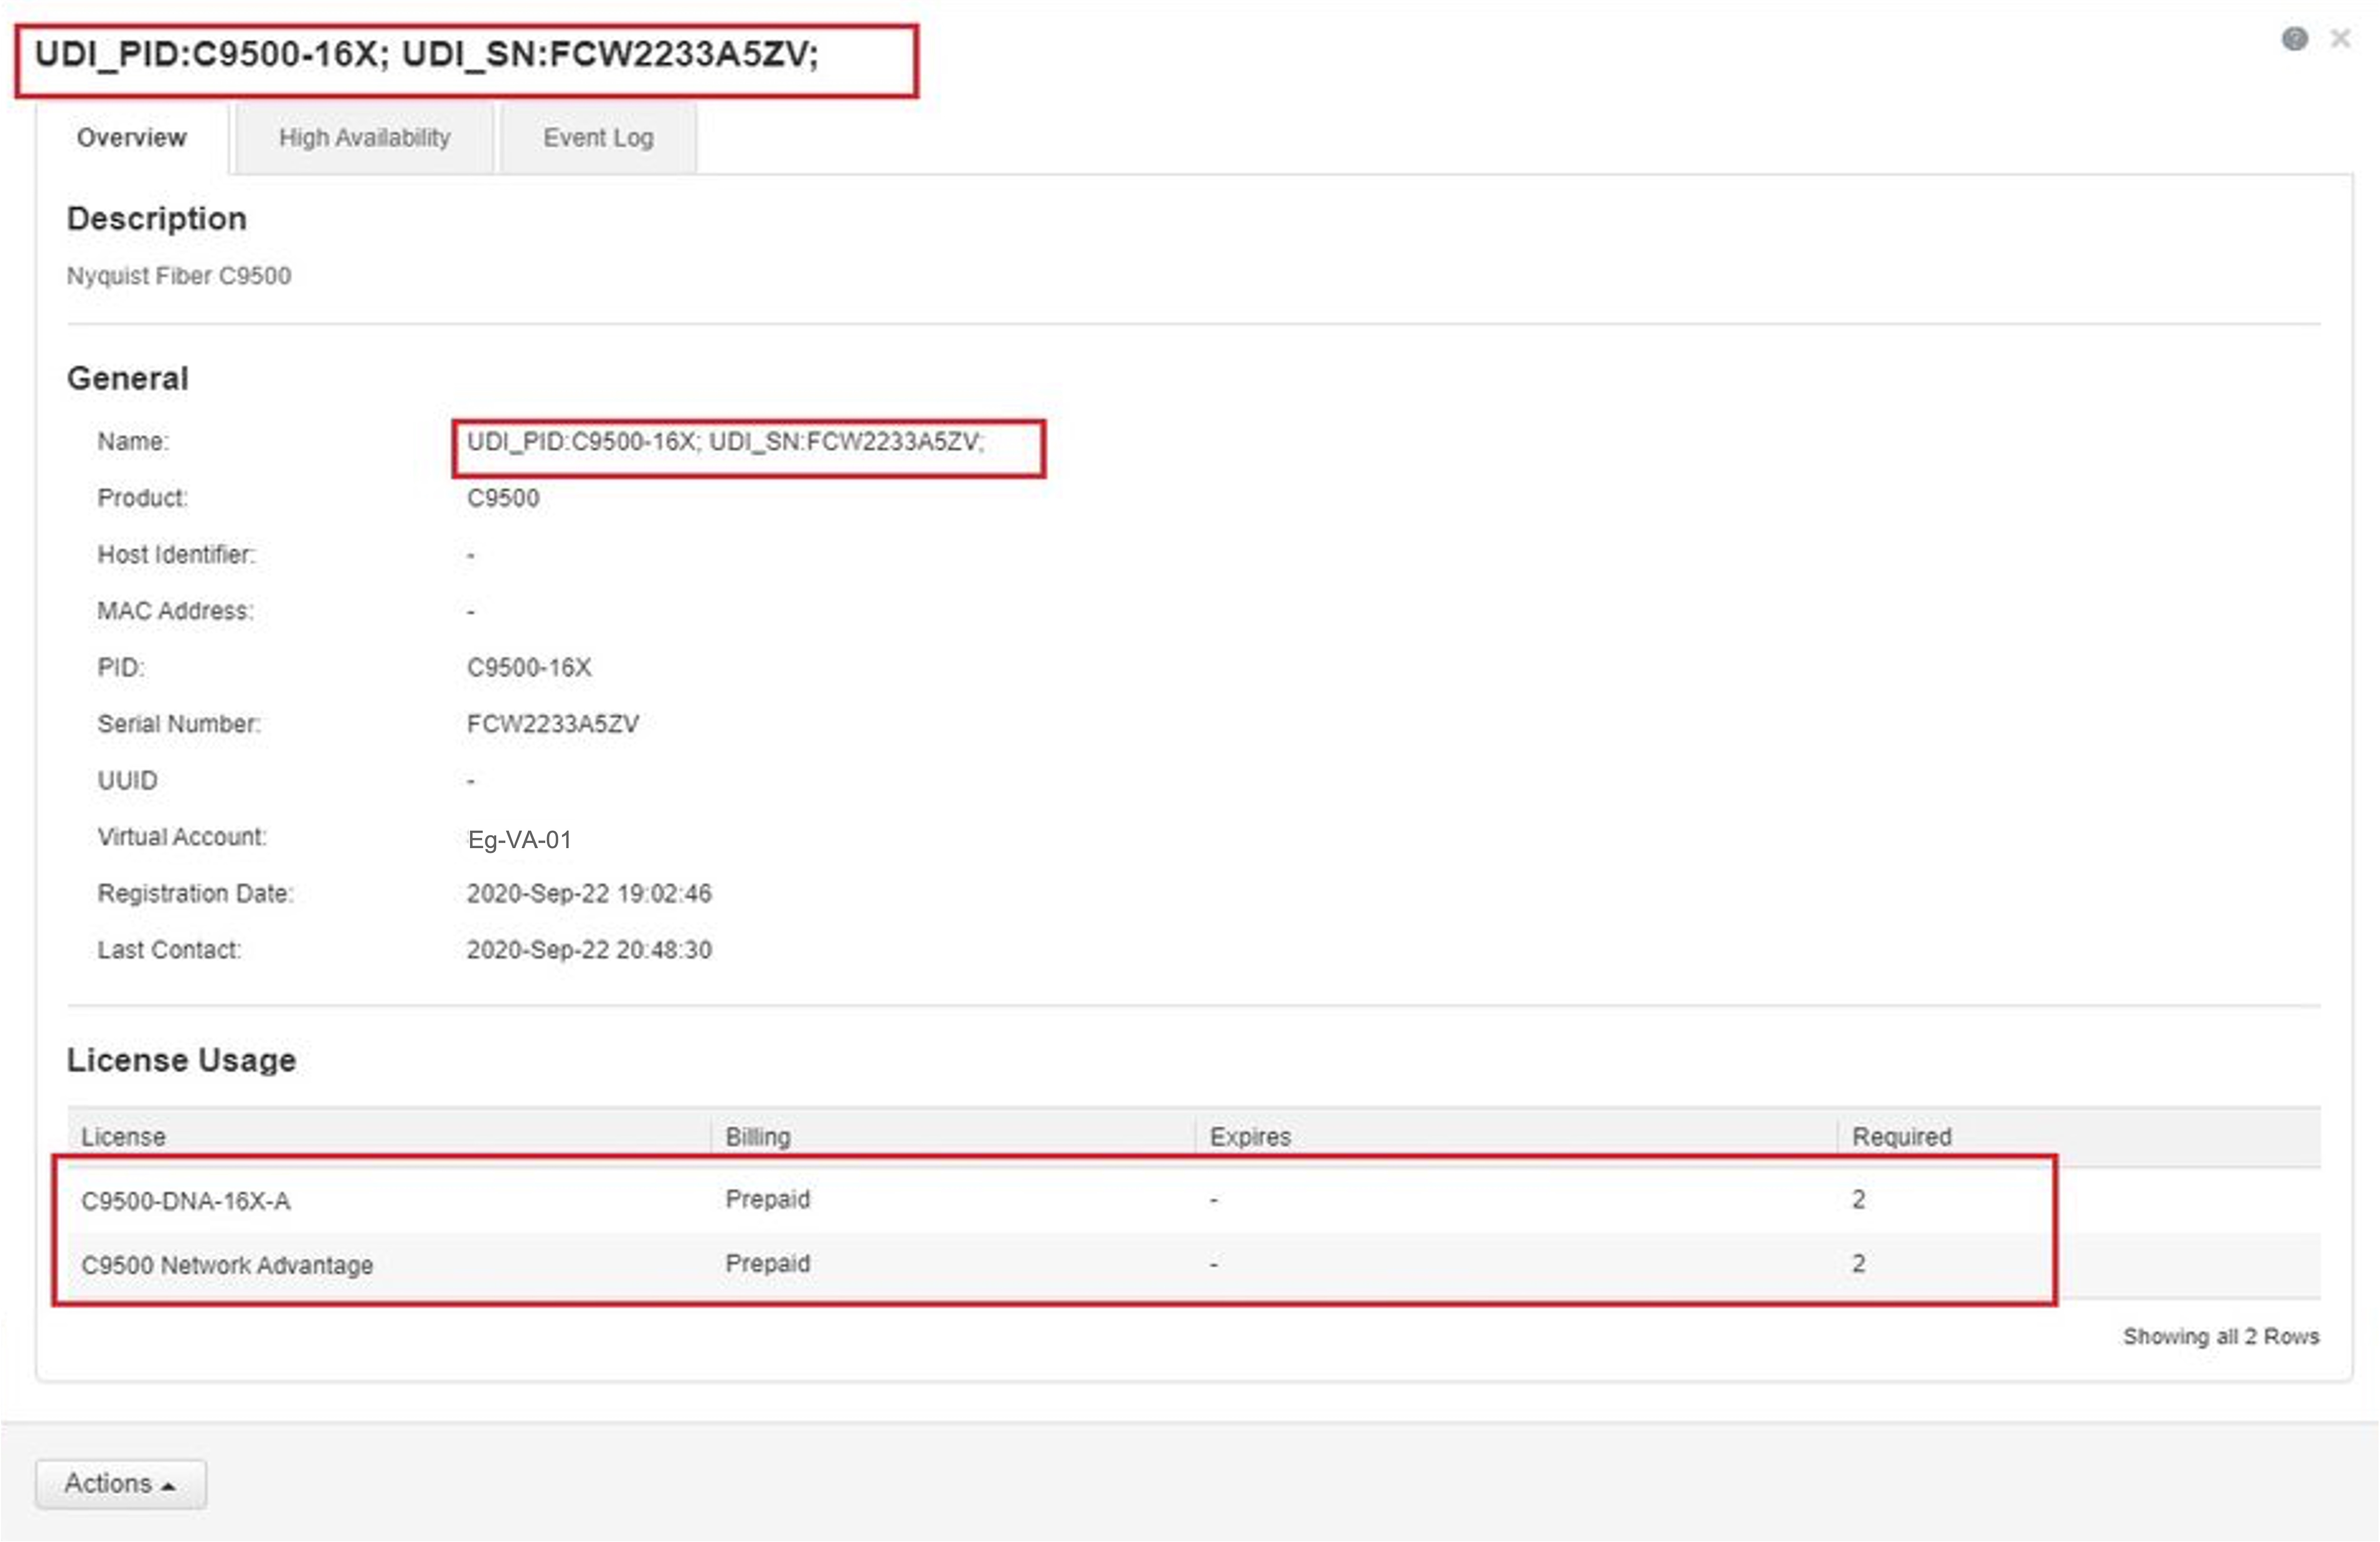Select the C9500-DNA-16X-A license row
2380x1542 pixels.
pos(186,1201)
